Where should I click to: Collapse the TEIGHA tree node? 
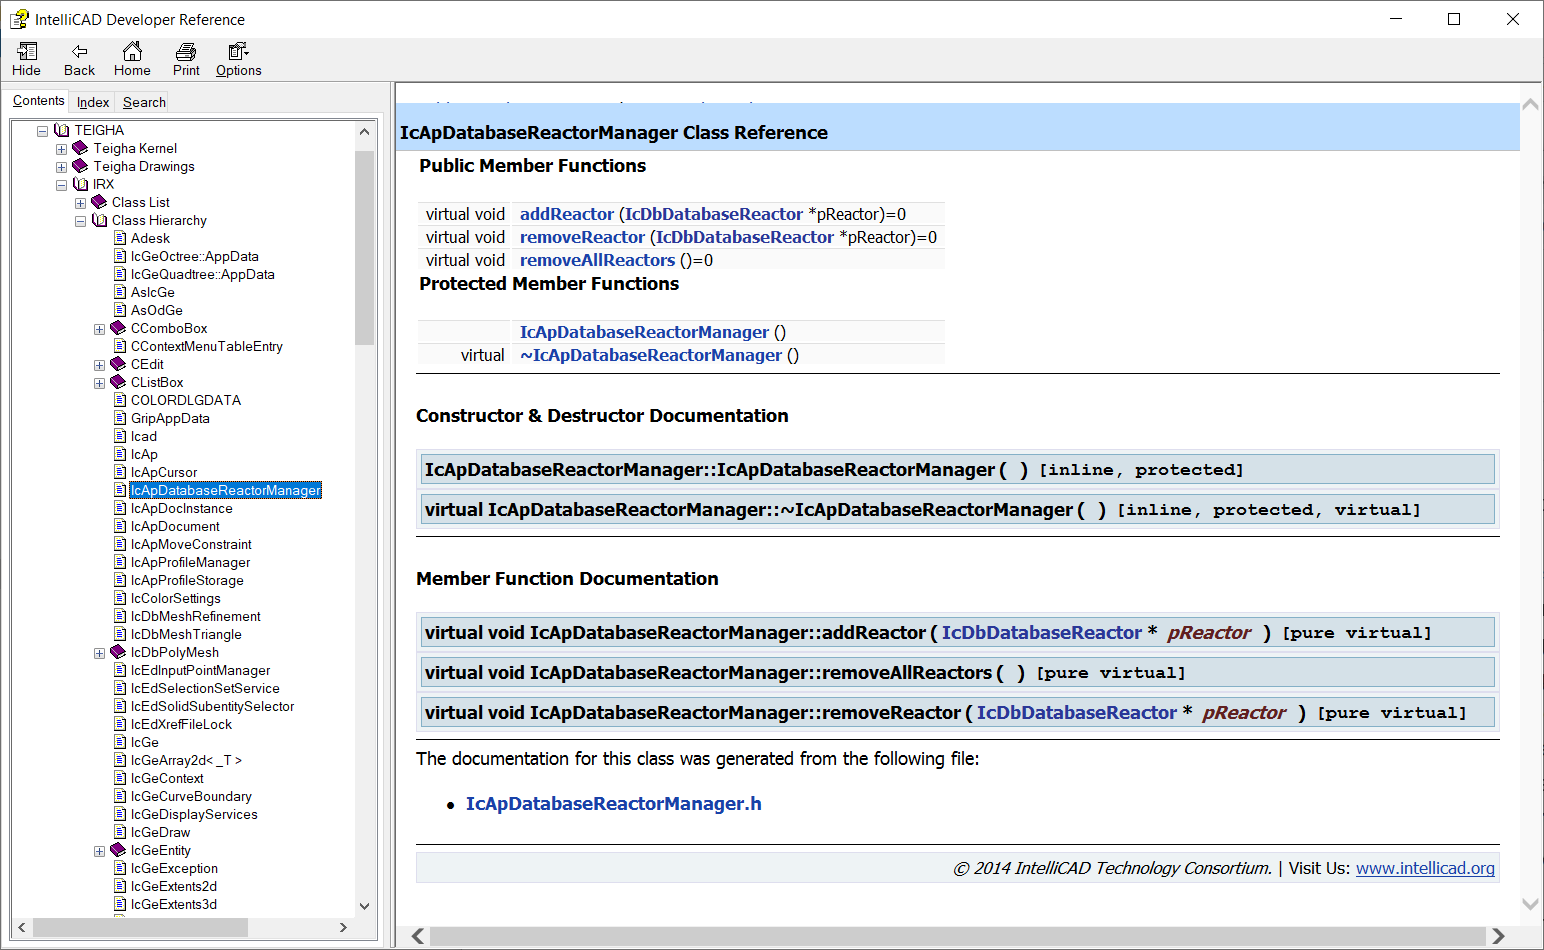coord(43,131)
